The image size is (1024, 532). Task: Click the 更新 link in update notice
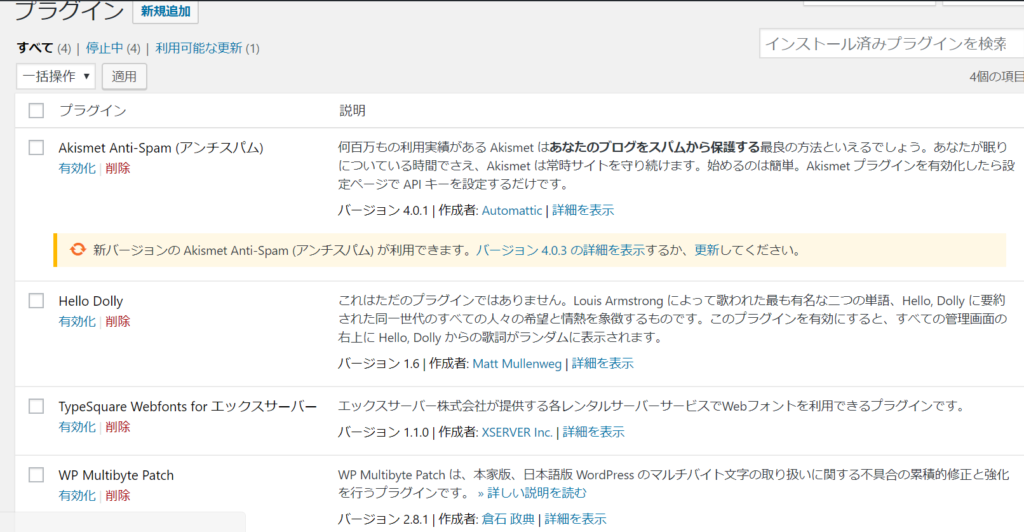[x=707, y=250]
